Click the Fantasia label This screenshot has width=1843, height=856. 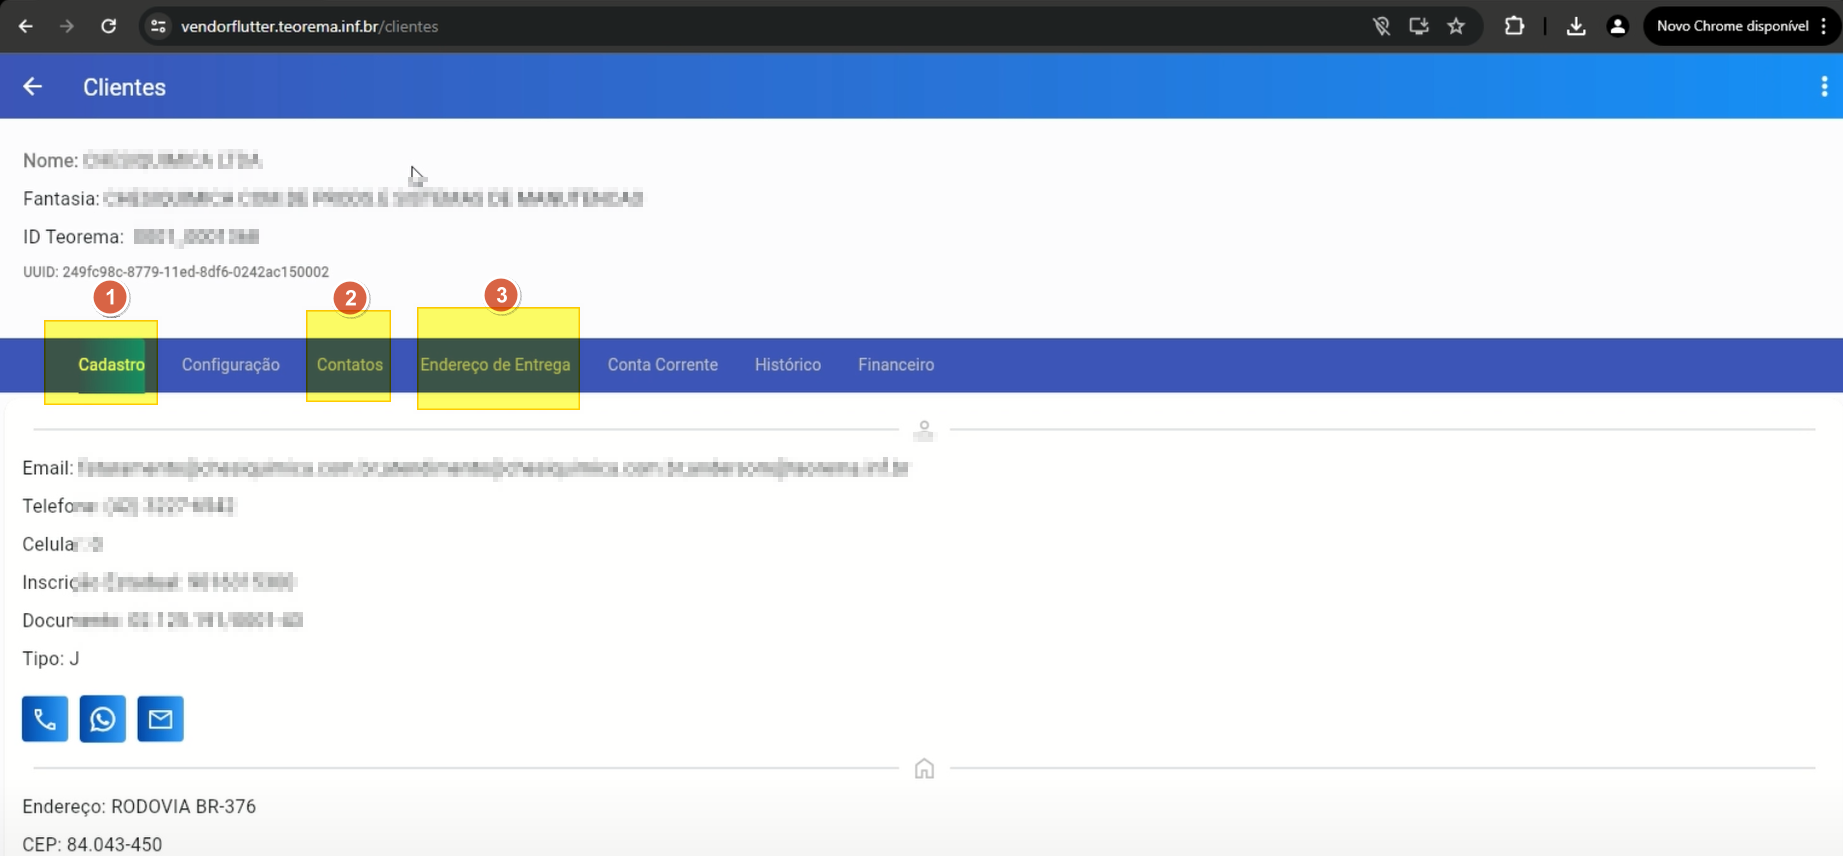point(61,199)
